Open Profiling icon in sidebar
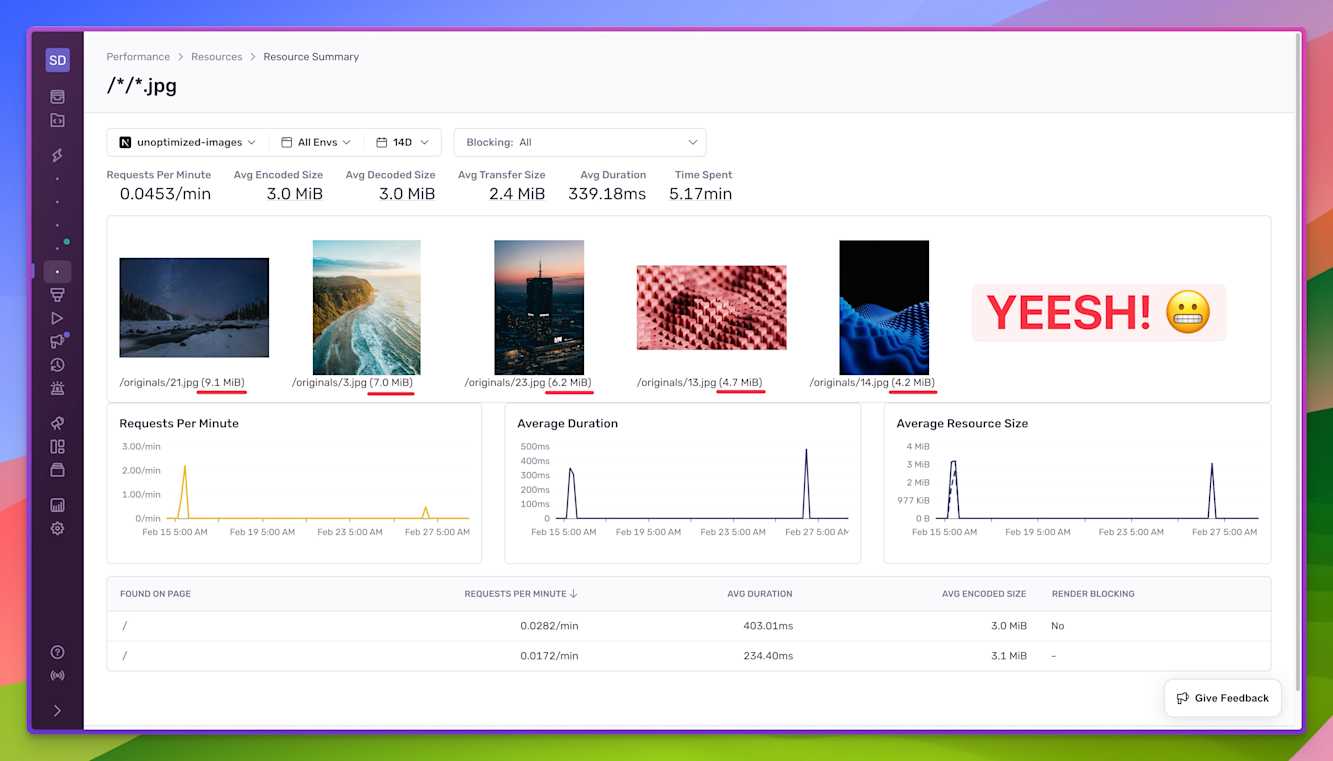The height and width of the screenshot is (761, 1333). 57,294
